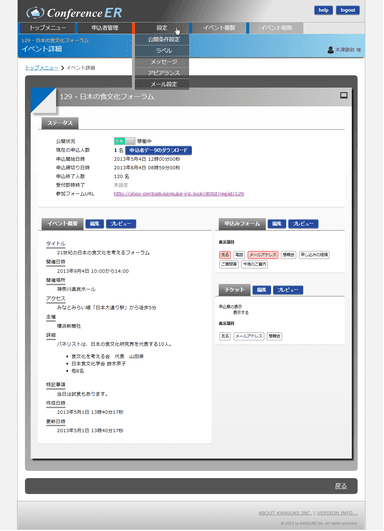Click the タイトル field label

coord(56,243)
